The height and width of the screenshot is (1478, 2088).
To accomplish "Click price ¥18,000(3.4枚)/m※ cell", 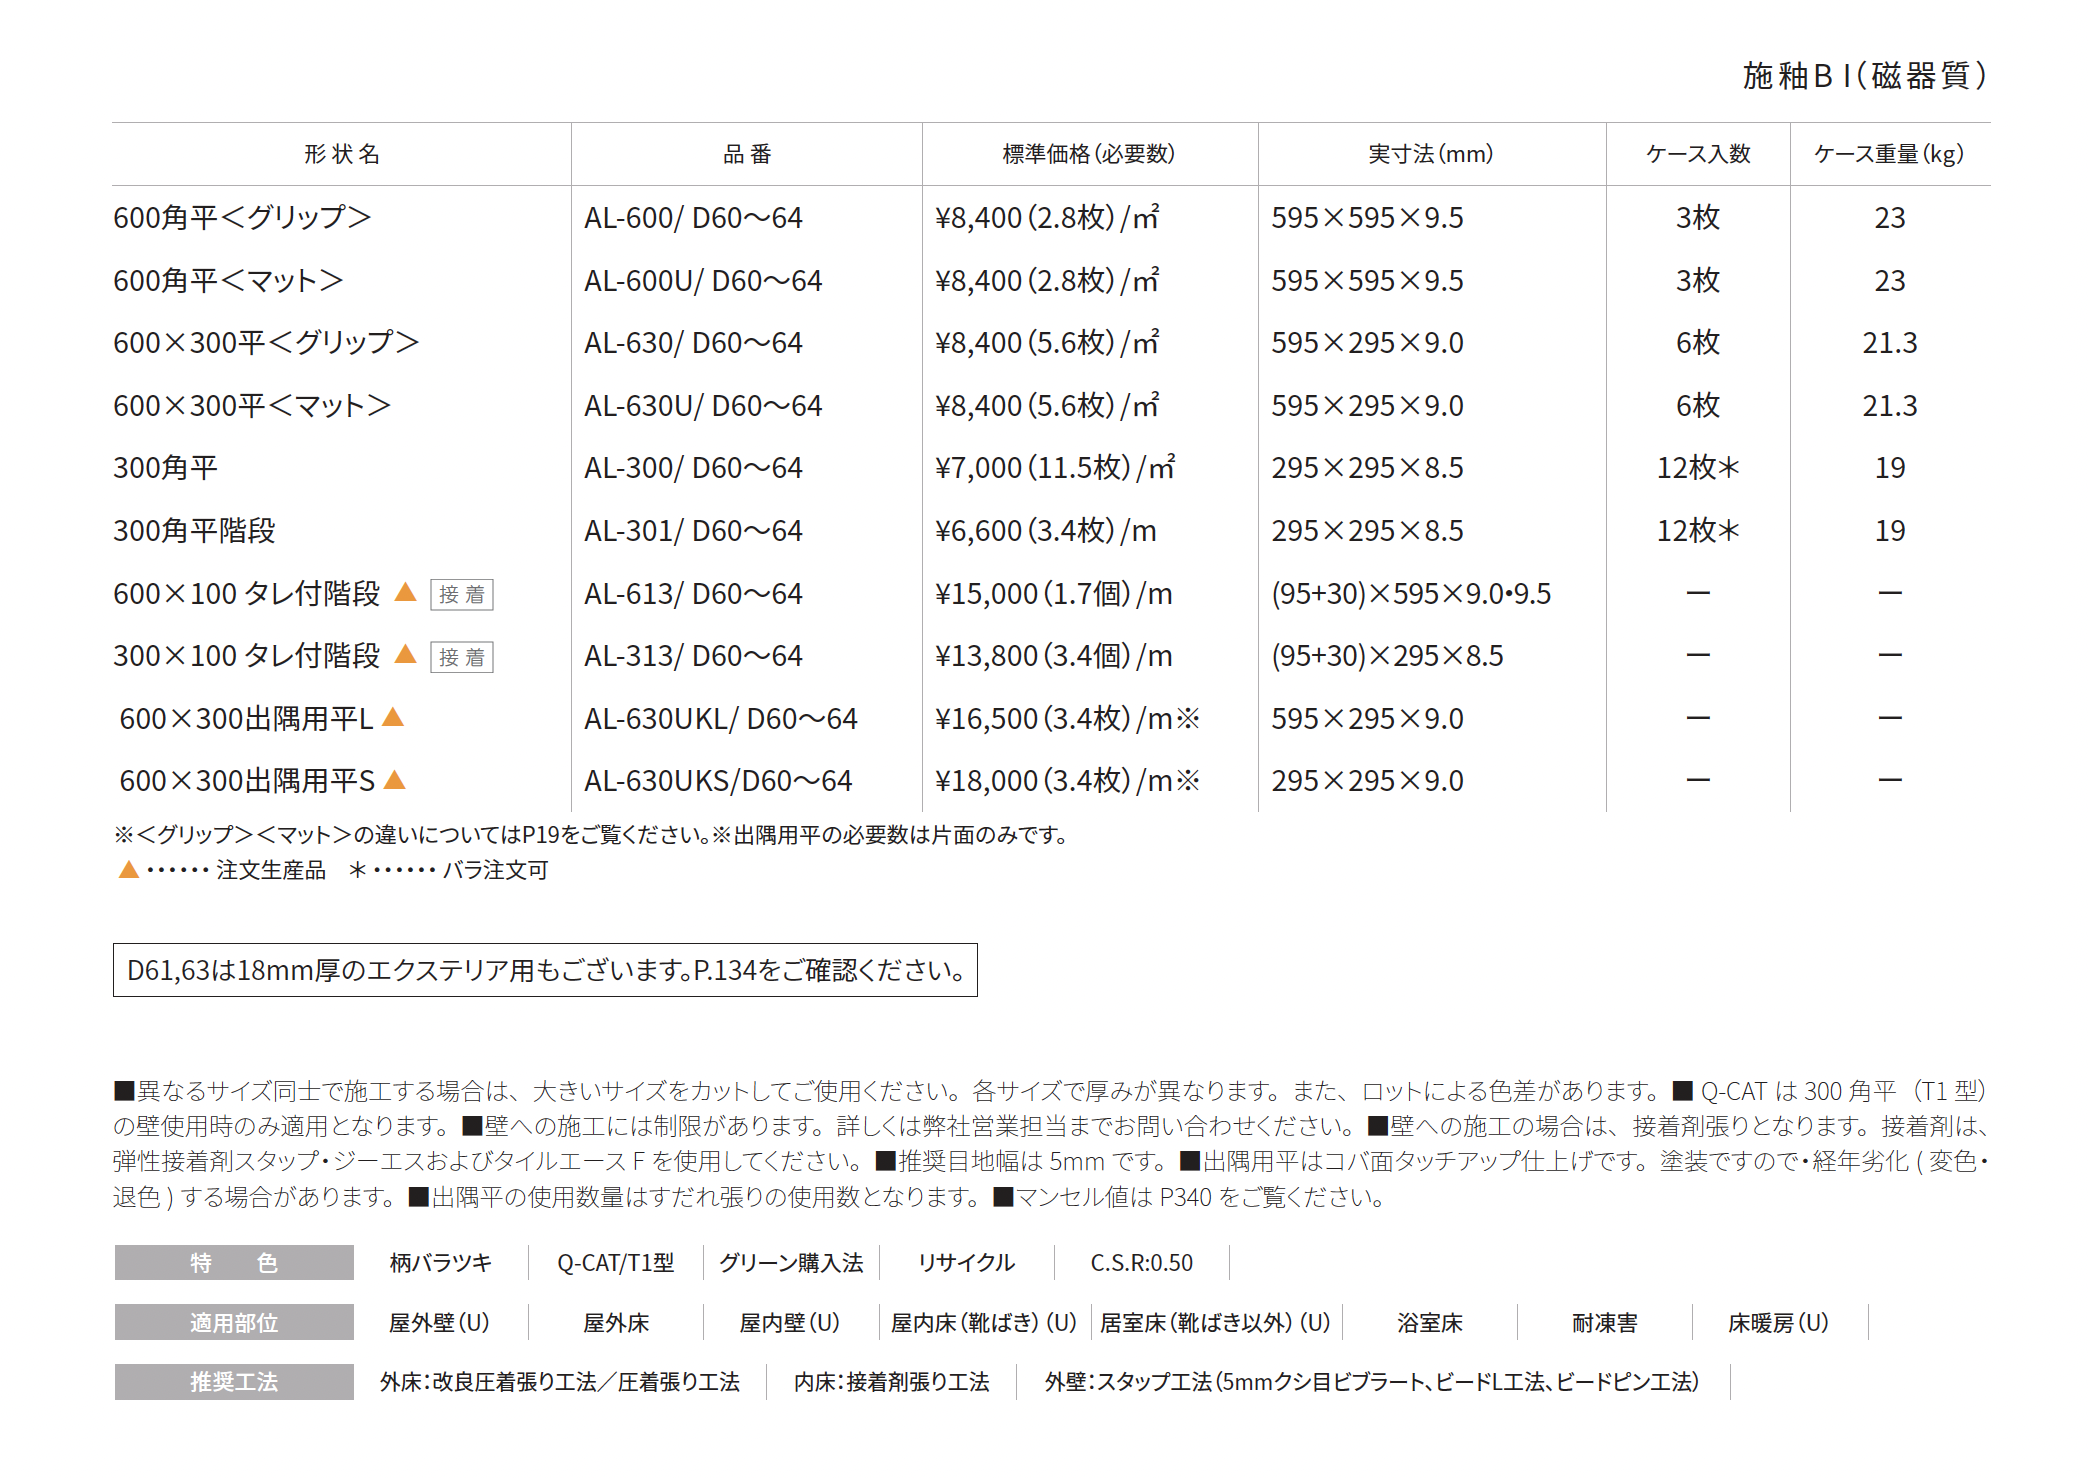I will coord(1066,781).
